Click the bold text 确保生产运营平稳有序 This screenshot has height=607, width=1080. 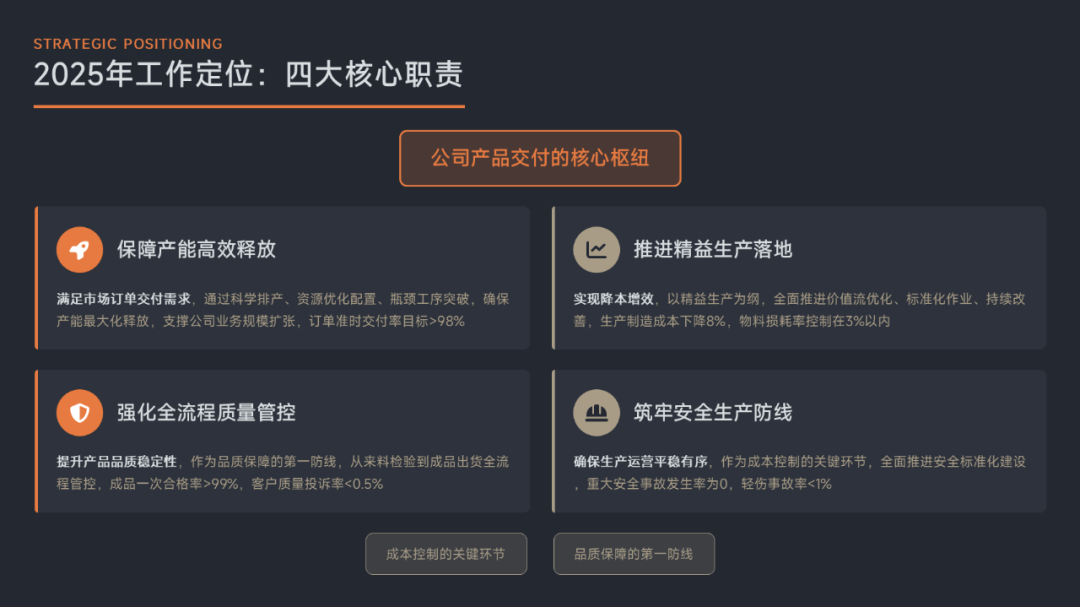(641, 462)
